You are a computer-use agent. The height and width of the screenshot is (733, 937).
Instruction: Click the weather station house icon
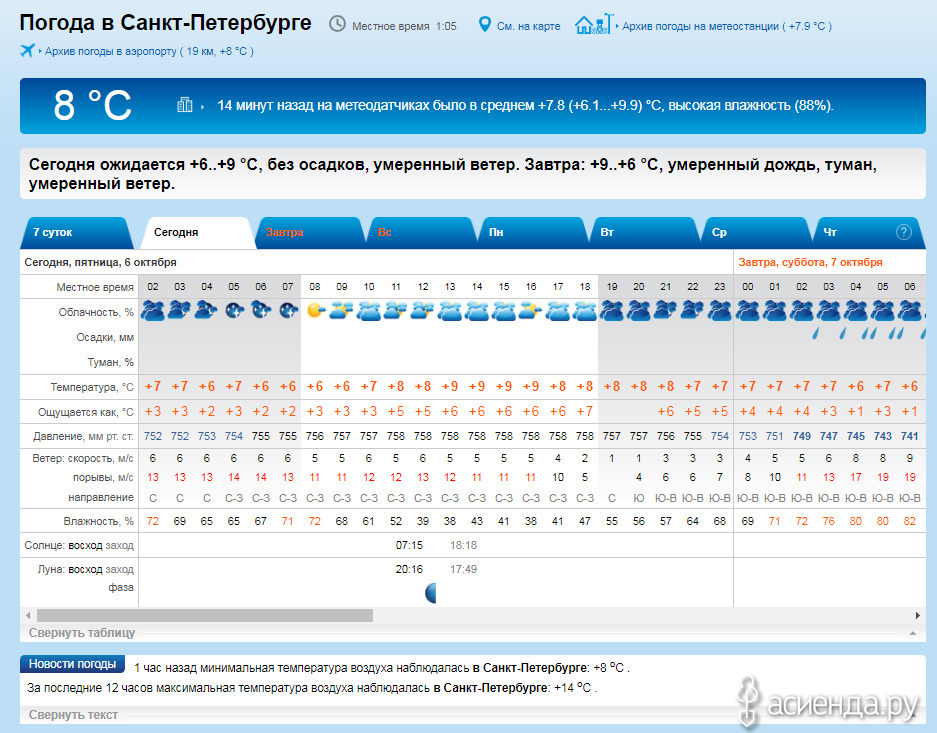tap(594, 24)
